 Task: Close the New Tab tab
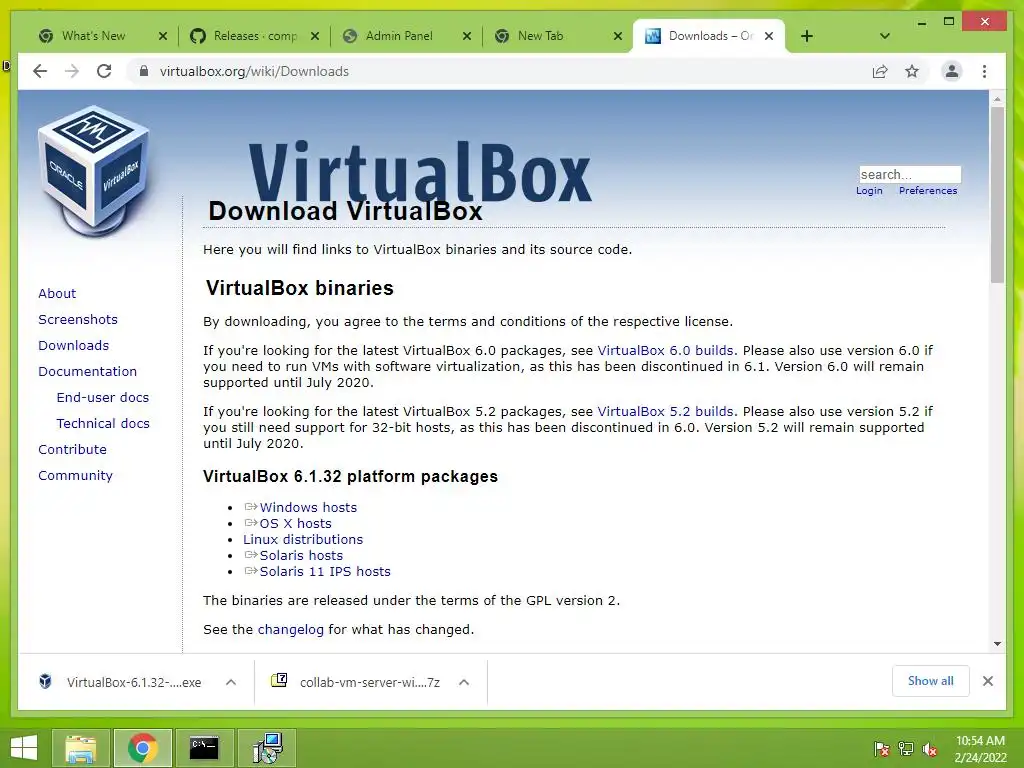tap(618, 36)
